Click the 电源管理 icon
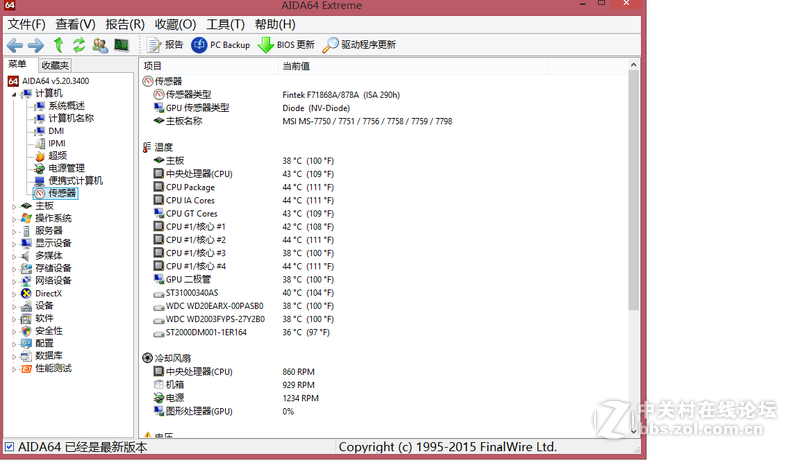This screenshot has height=463, width=800. click(x=40, y=168)
